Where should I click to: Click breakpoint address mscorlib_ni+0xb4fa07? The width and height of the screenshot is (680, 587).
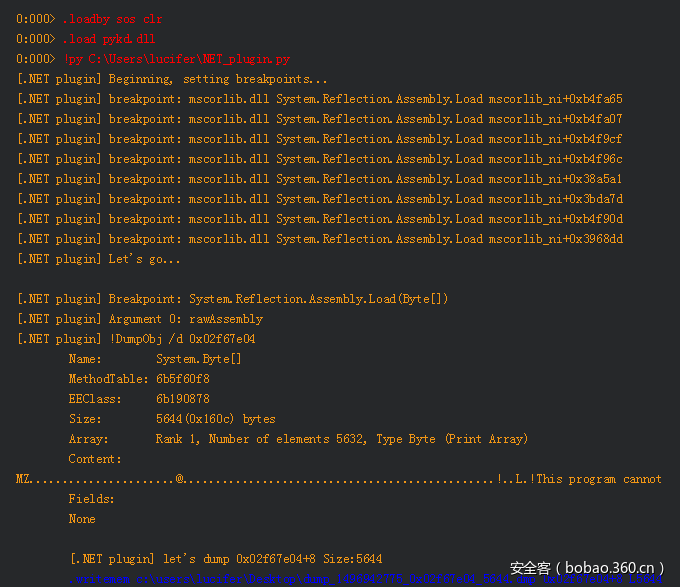click(x=555, y=119)
